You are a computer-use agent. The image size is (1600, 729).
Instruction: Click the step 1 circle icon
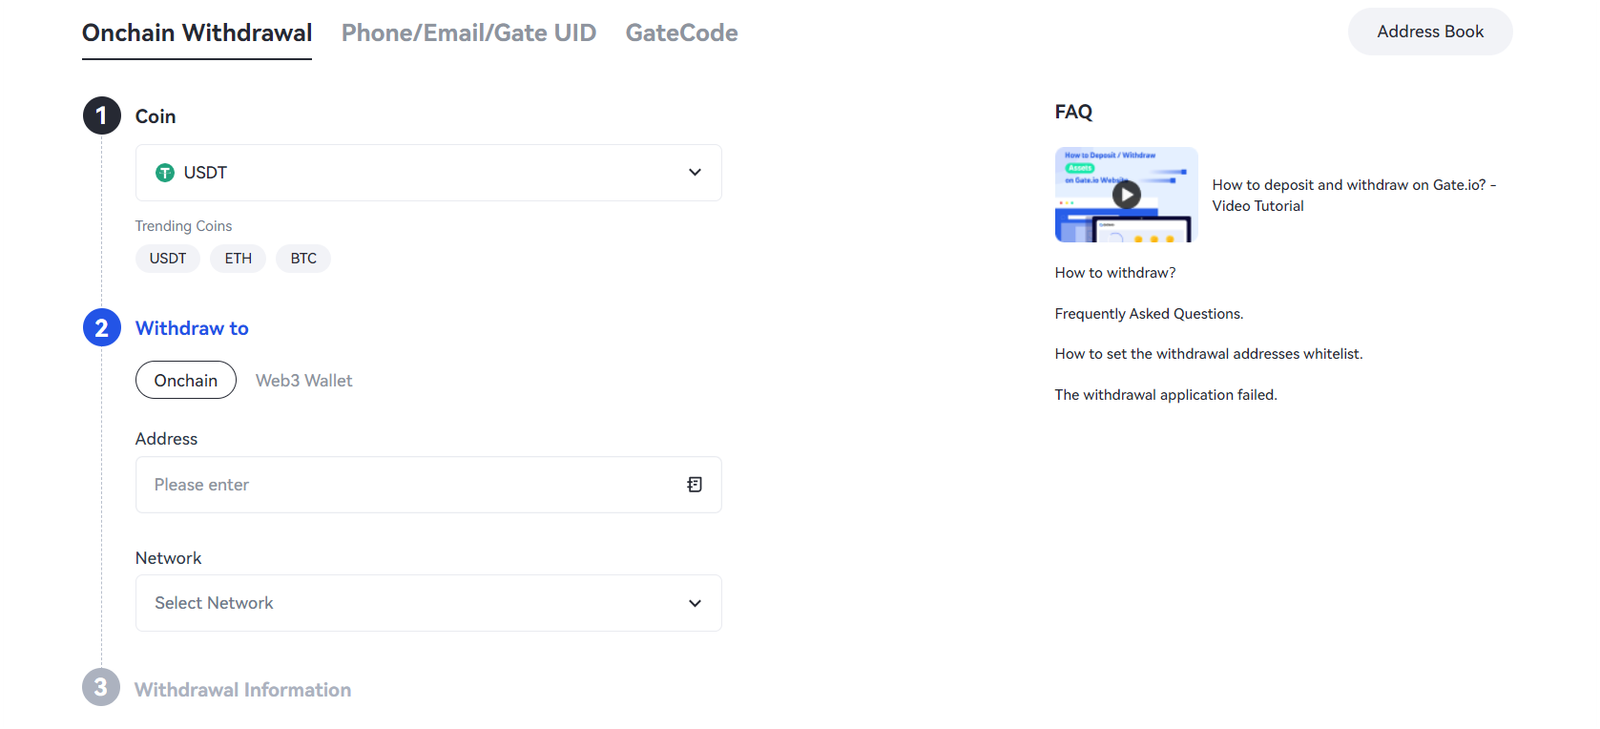[101, 116]
